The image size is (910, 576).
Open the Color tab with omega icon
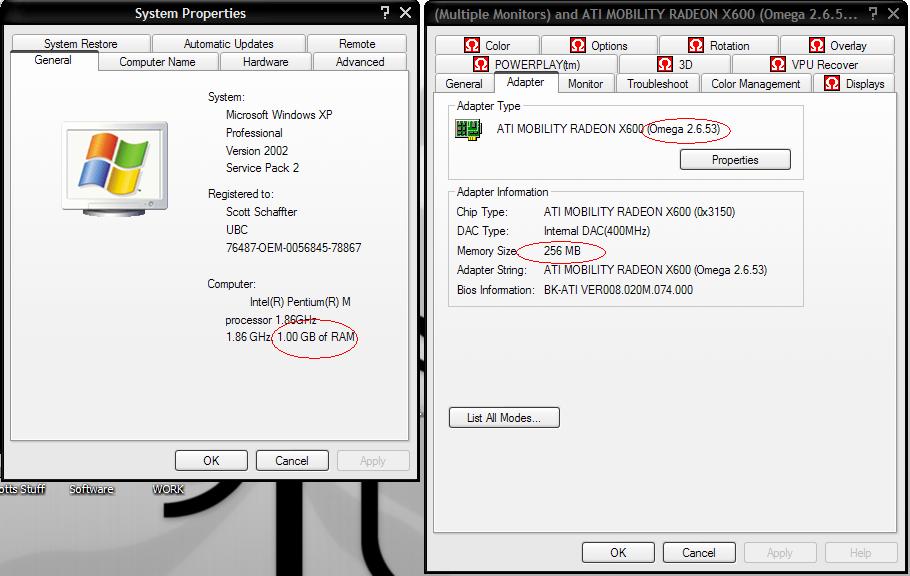[x=488, y=45]
